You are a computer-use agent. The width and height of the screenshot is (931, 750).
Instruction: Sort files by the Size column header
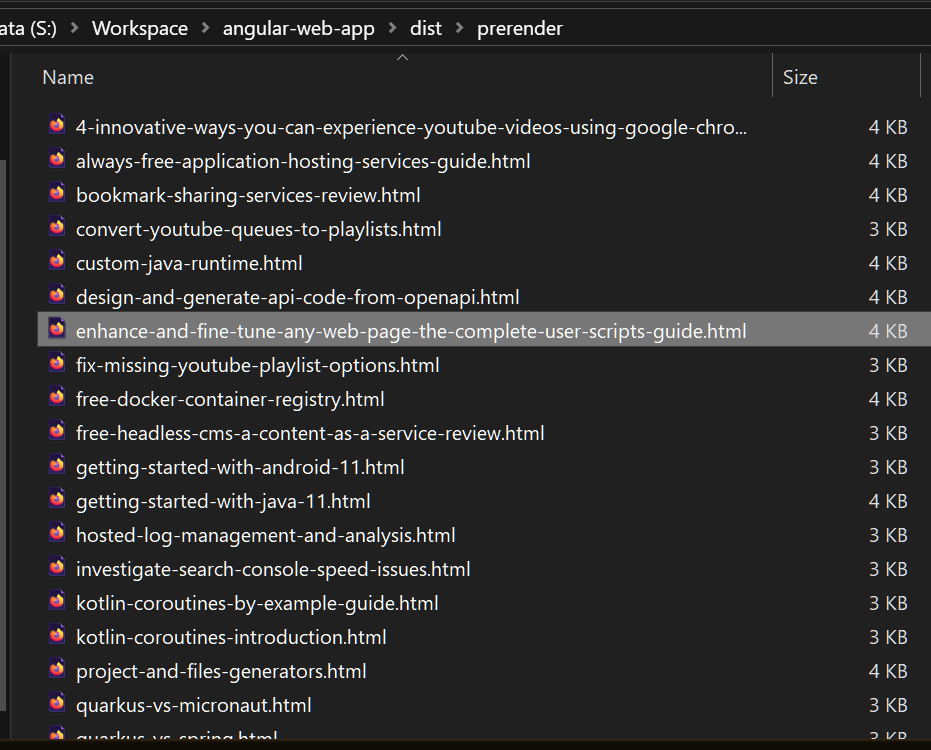click(x=800, y=77)
